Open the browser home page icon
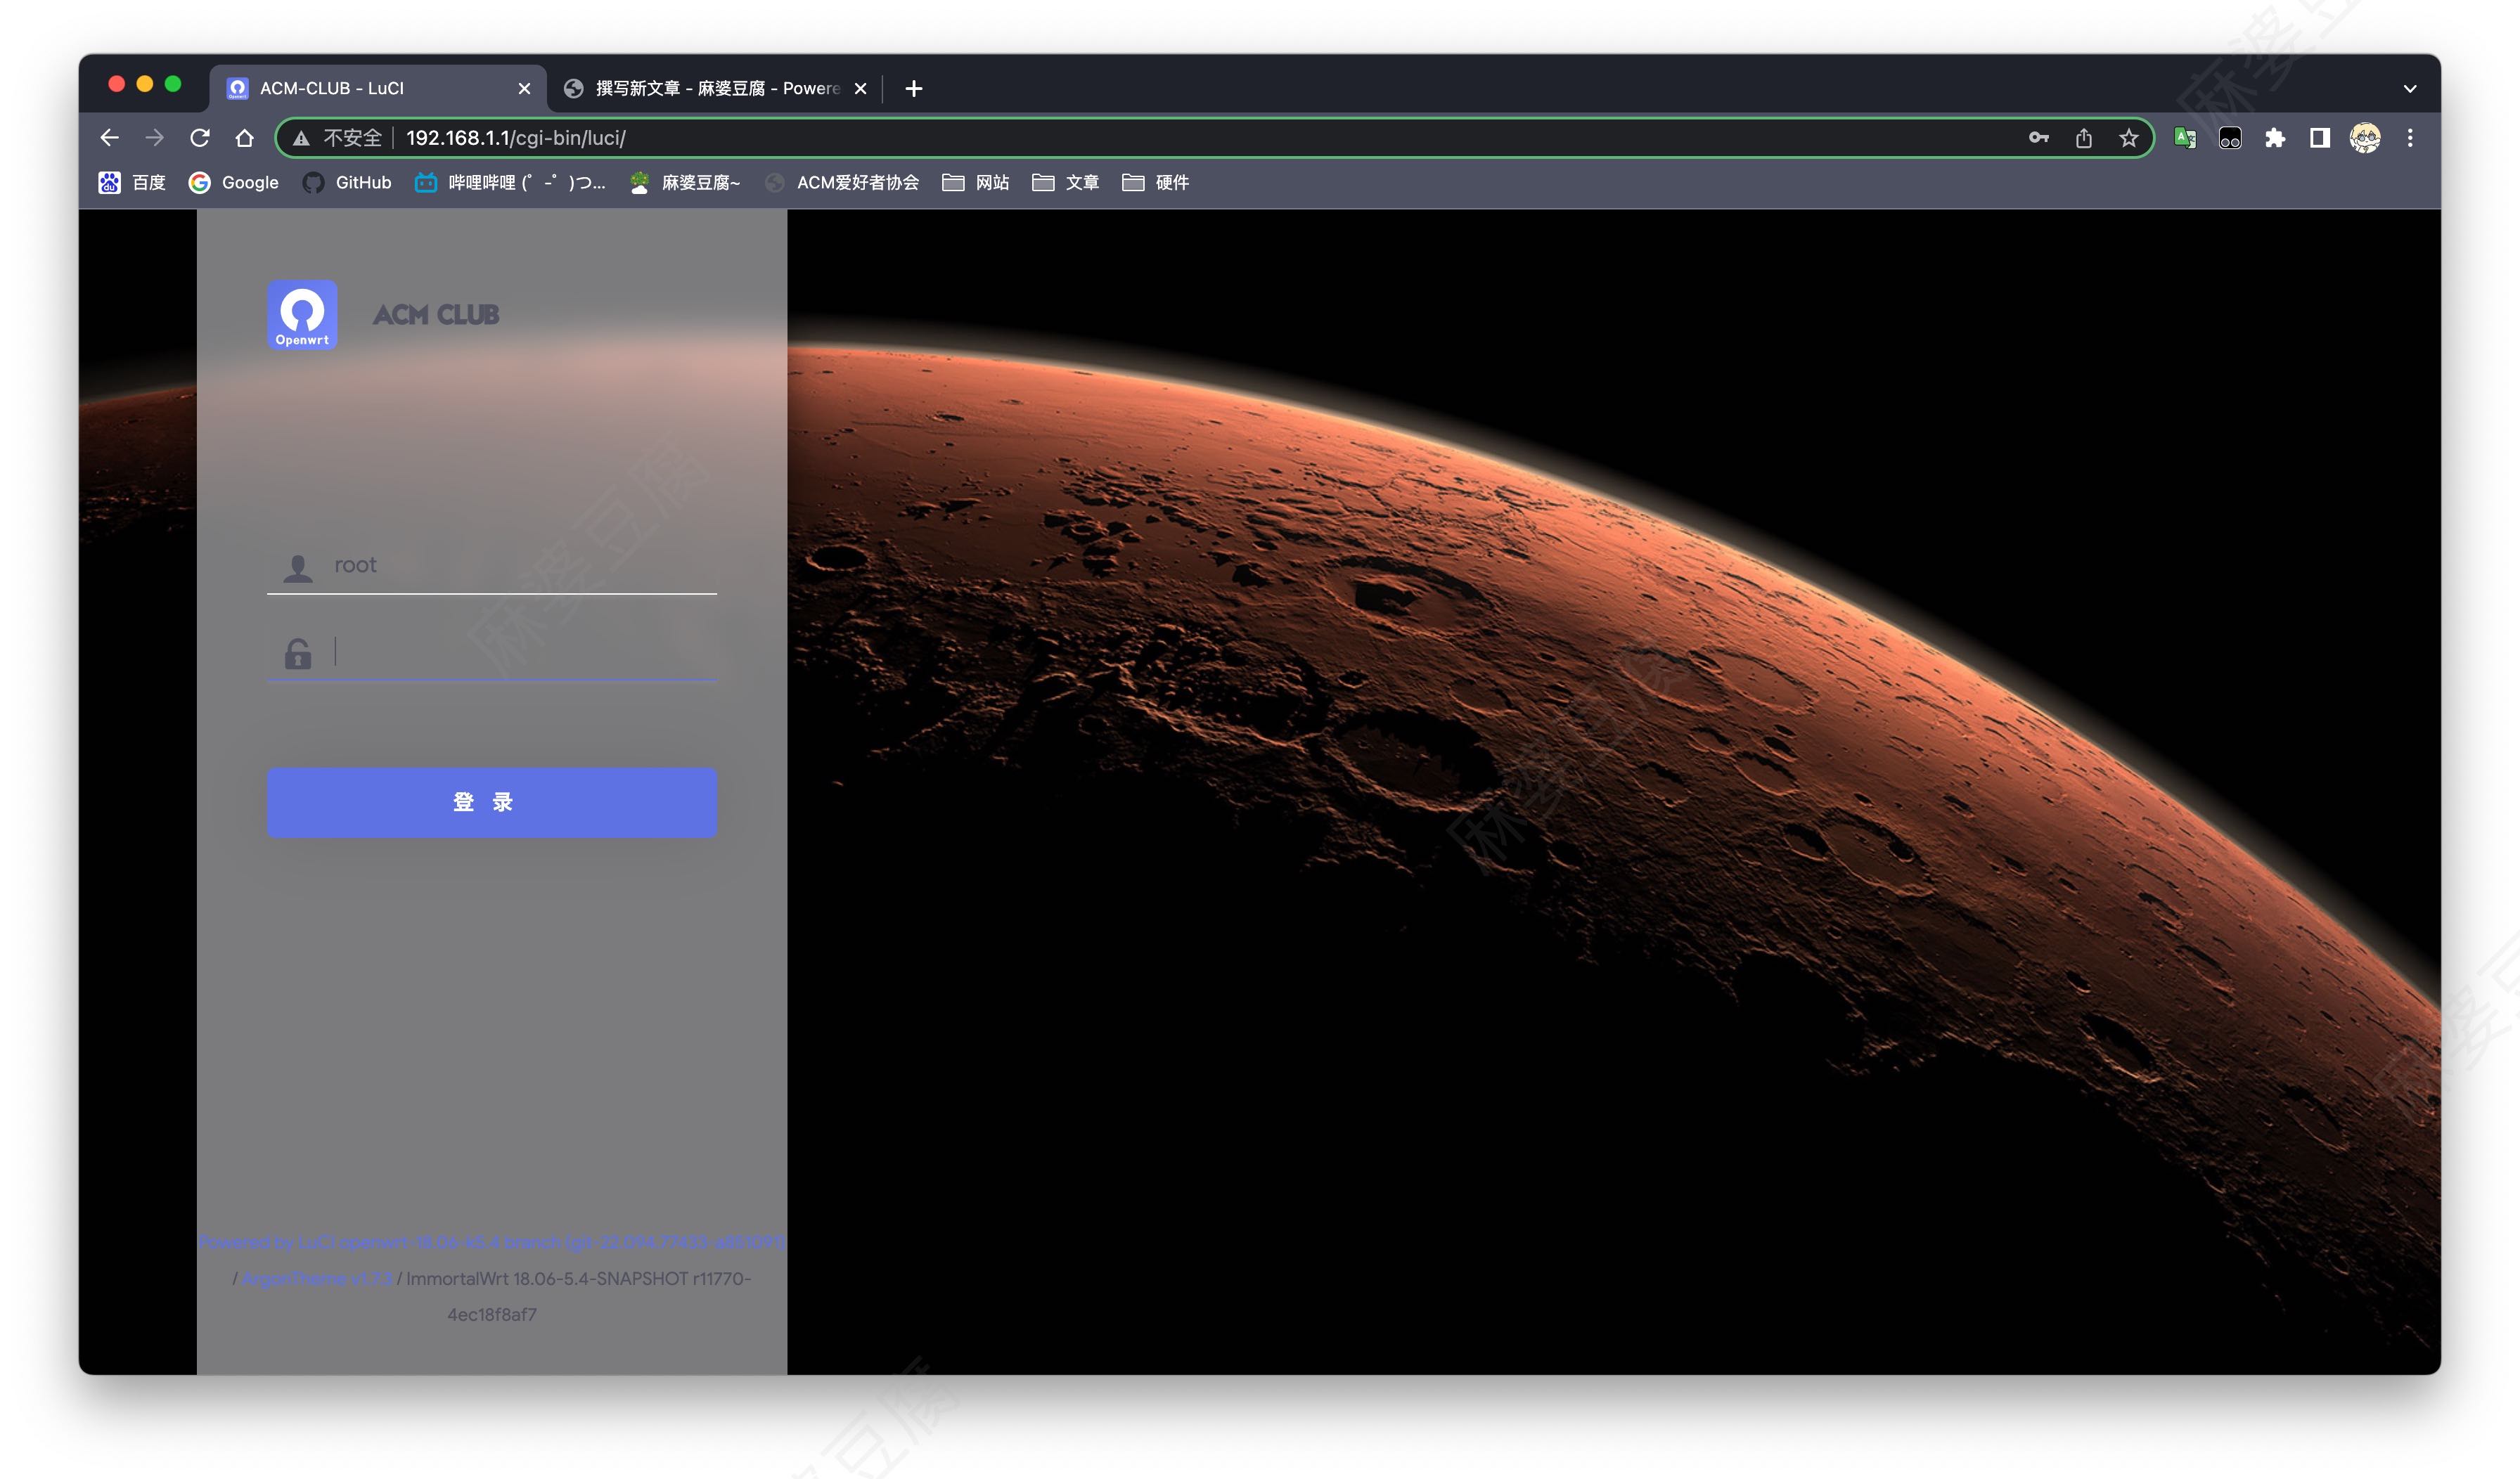 [x=244, y=138]
